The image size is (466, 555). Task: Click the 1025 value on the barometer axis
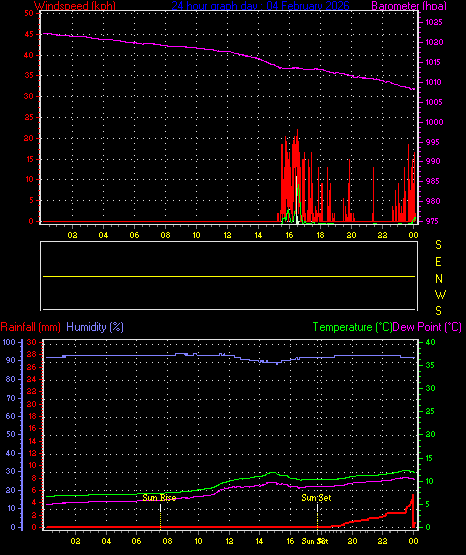click(434, 22)
